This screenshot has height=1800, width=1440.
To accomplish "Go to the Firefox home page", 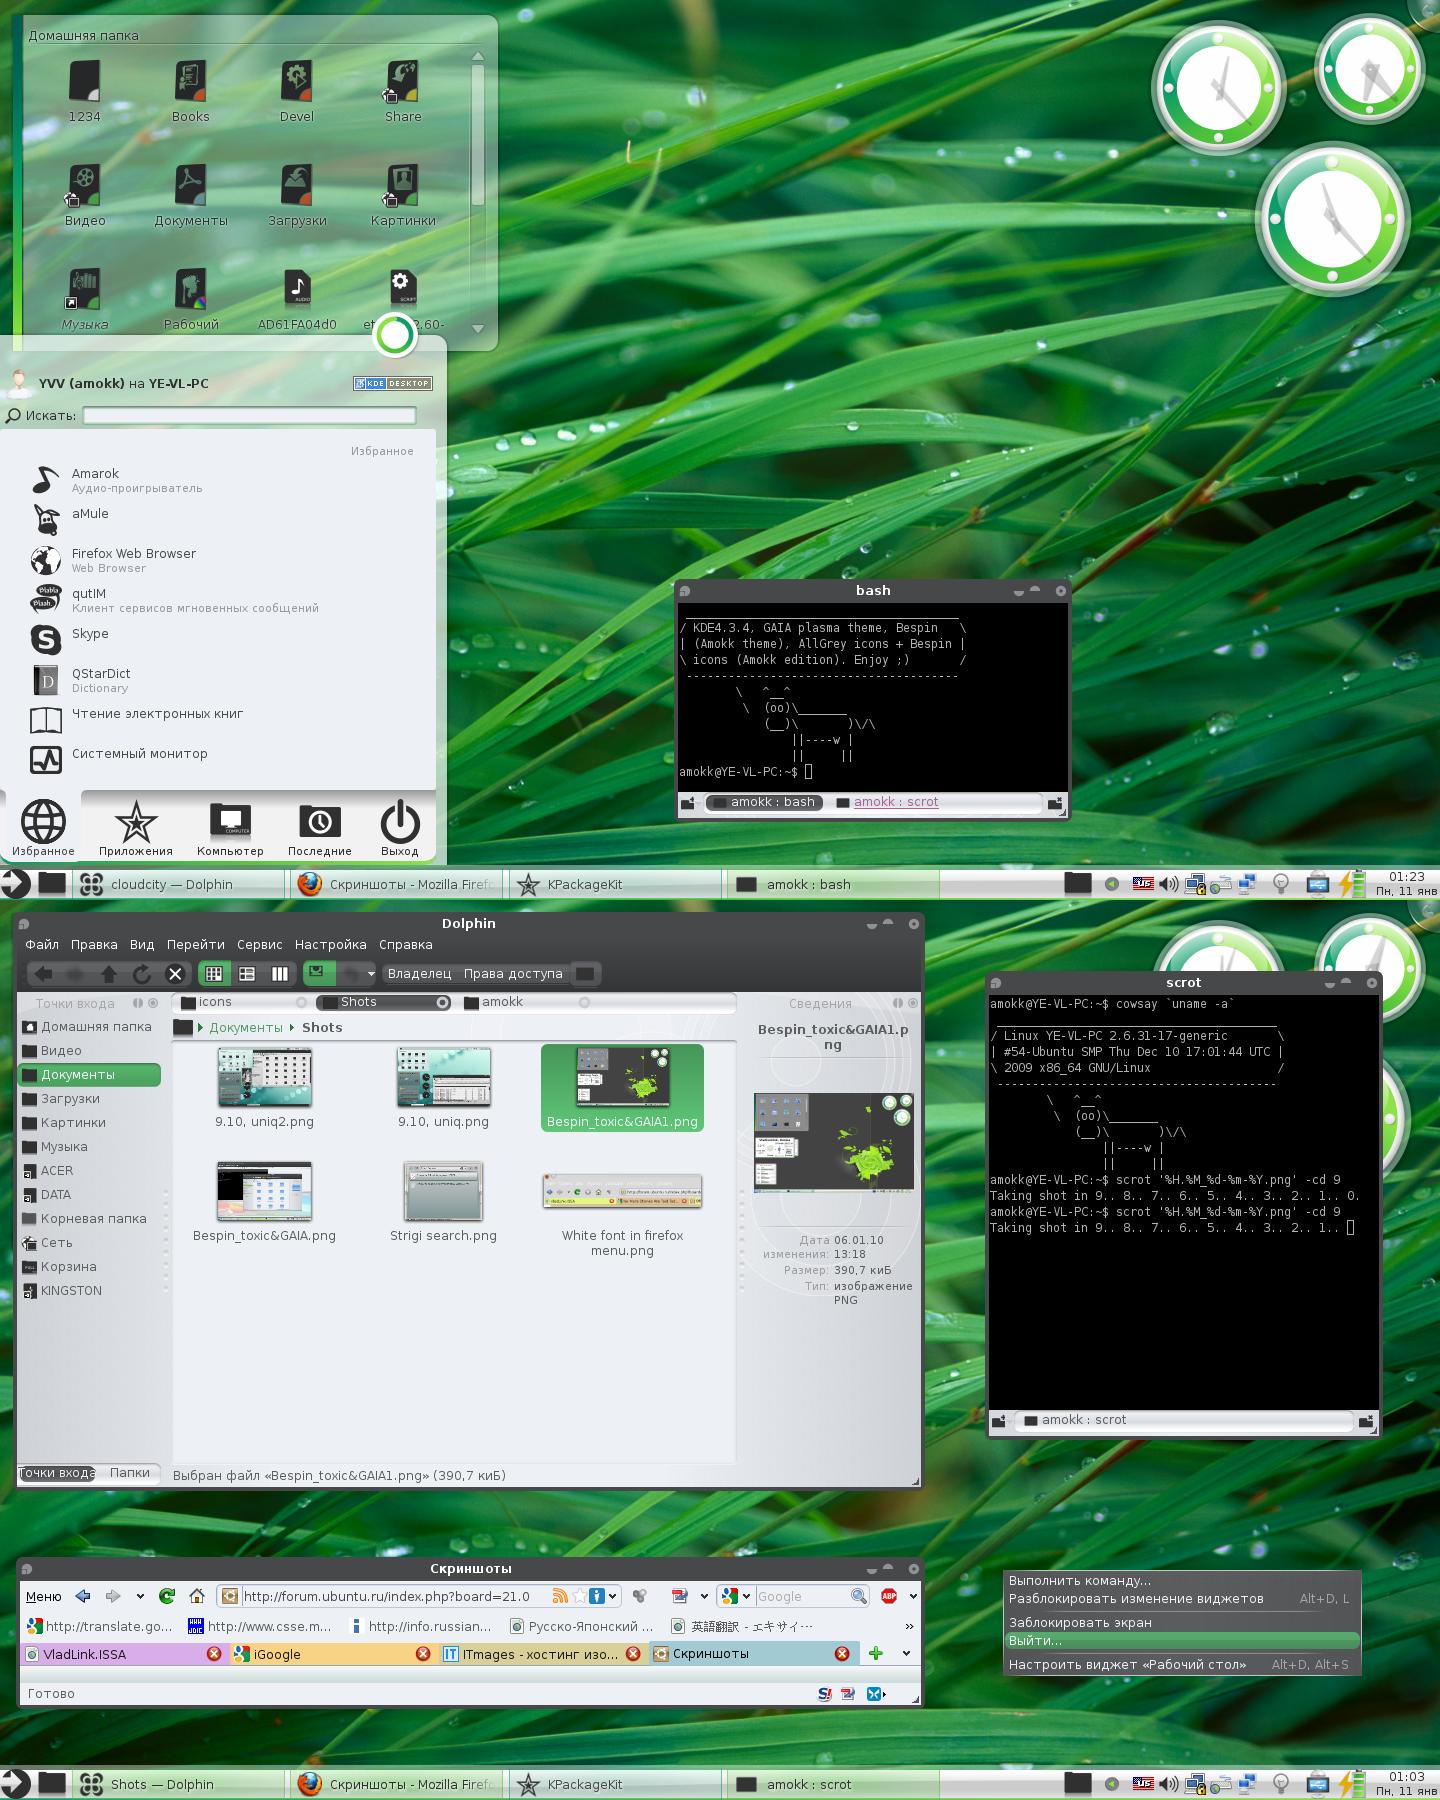I will 197,1596.
